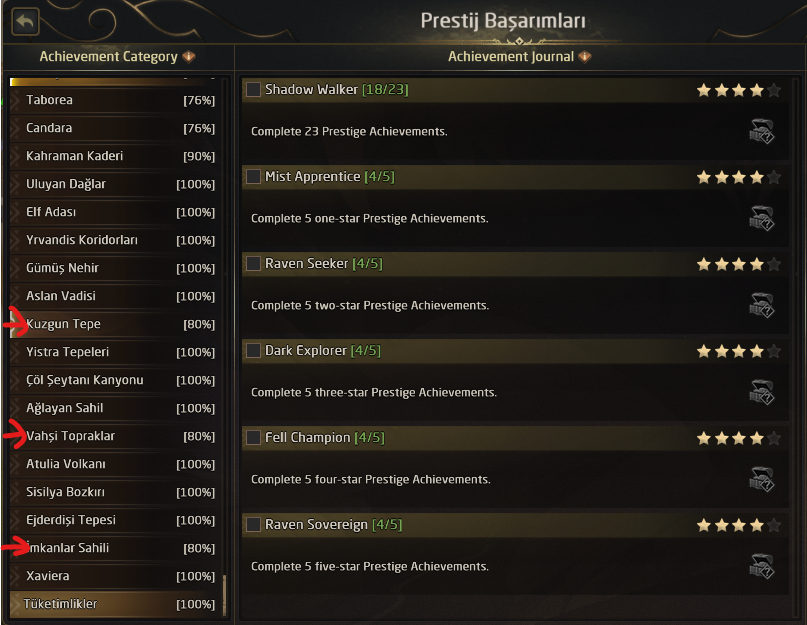Select the Dark Explorer achievement title
Viewport: 807px width, 625px height.
(306, 351)
